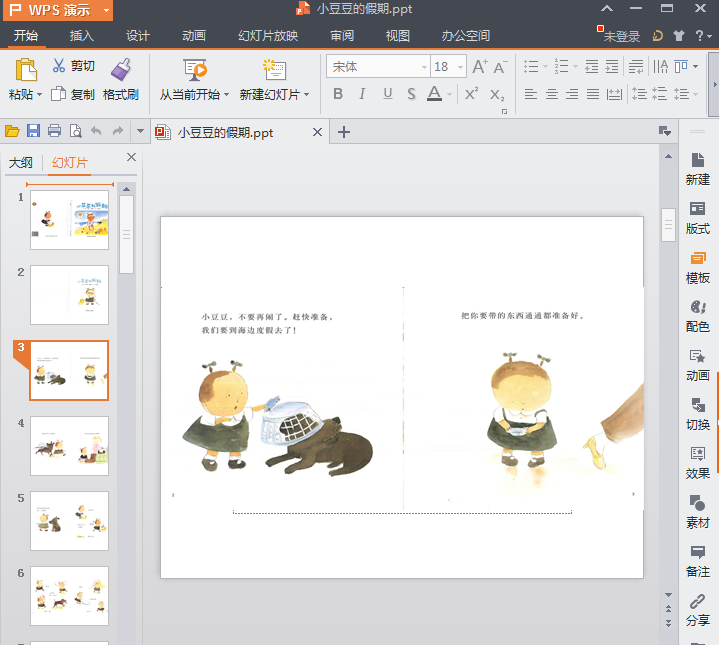This screenshot has height=645, width=719.
Task: Open the 切换 transition panel
Action: 698,405
